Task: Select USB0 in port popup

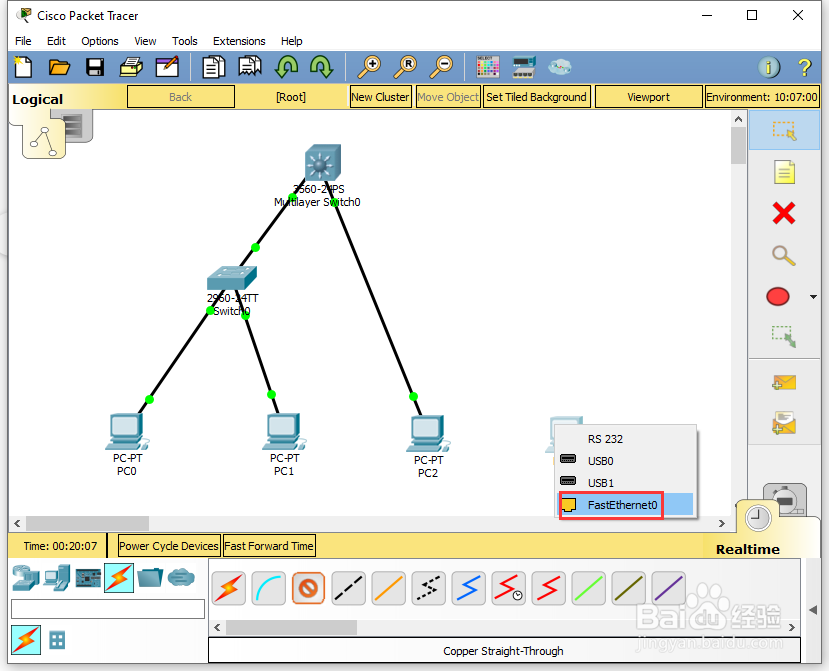Action: (627, 461)
